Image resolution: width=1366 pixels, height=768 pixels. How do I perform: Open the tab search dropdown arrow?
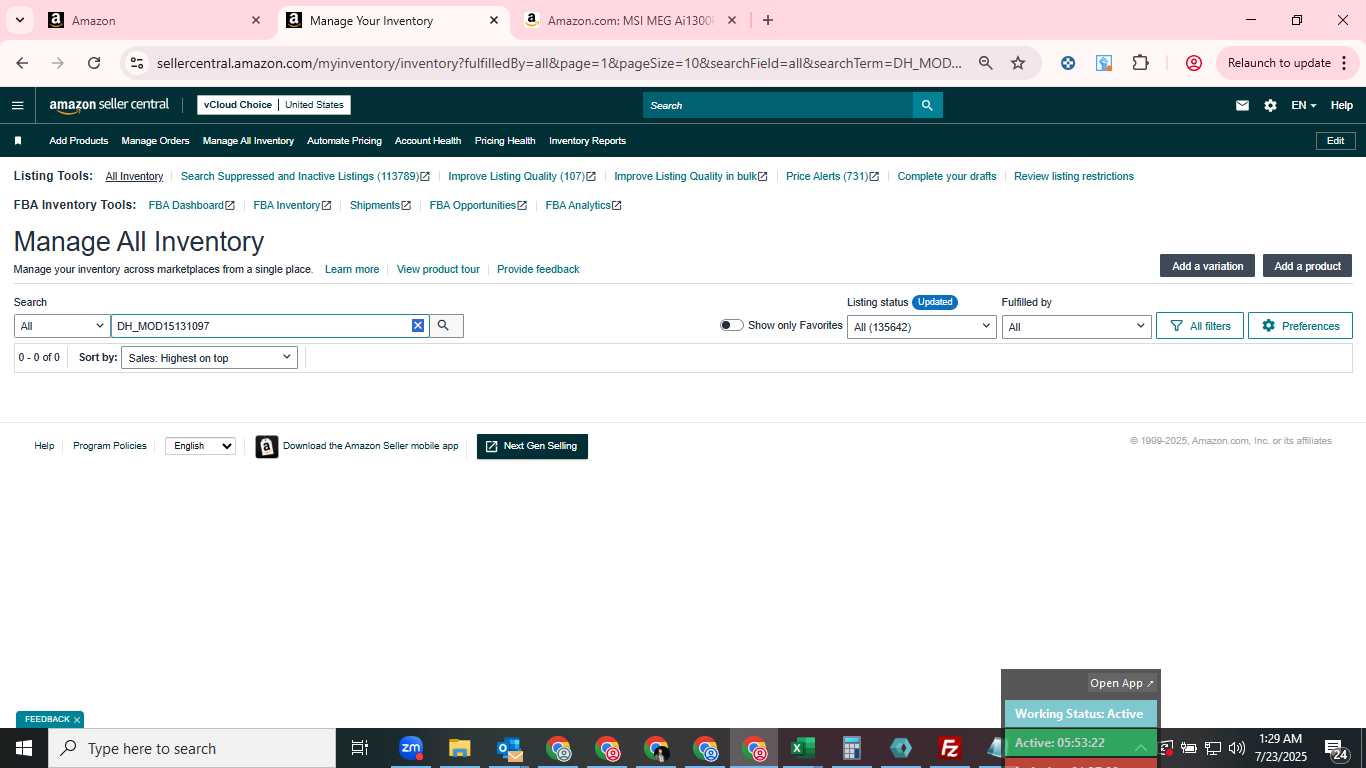point(20,20)
